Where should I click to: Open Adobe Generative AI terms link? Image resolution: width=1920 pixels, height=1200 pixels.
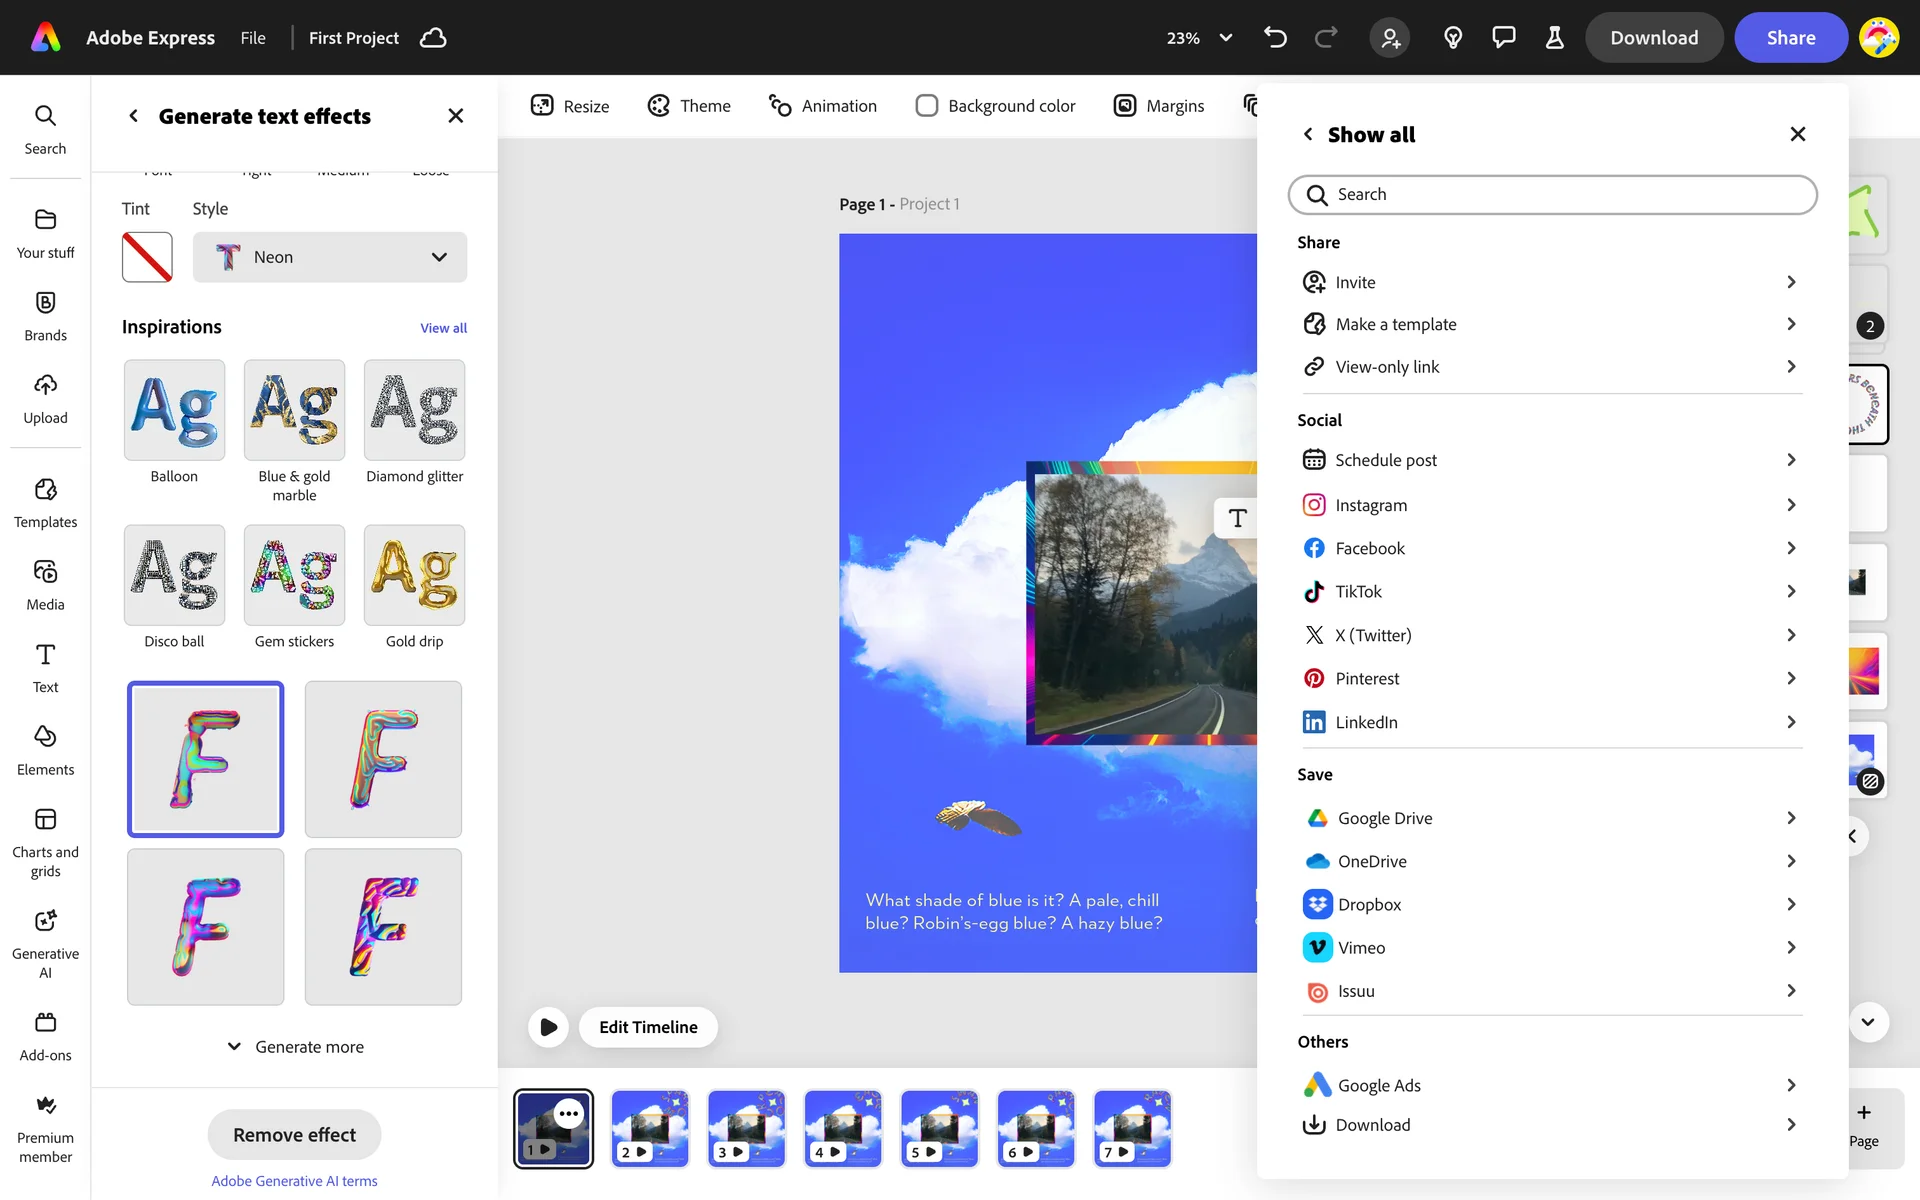tap(294, 1181)
